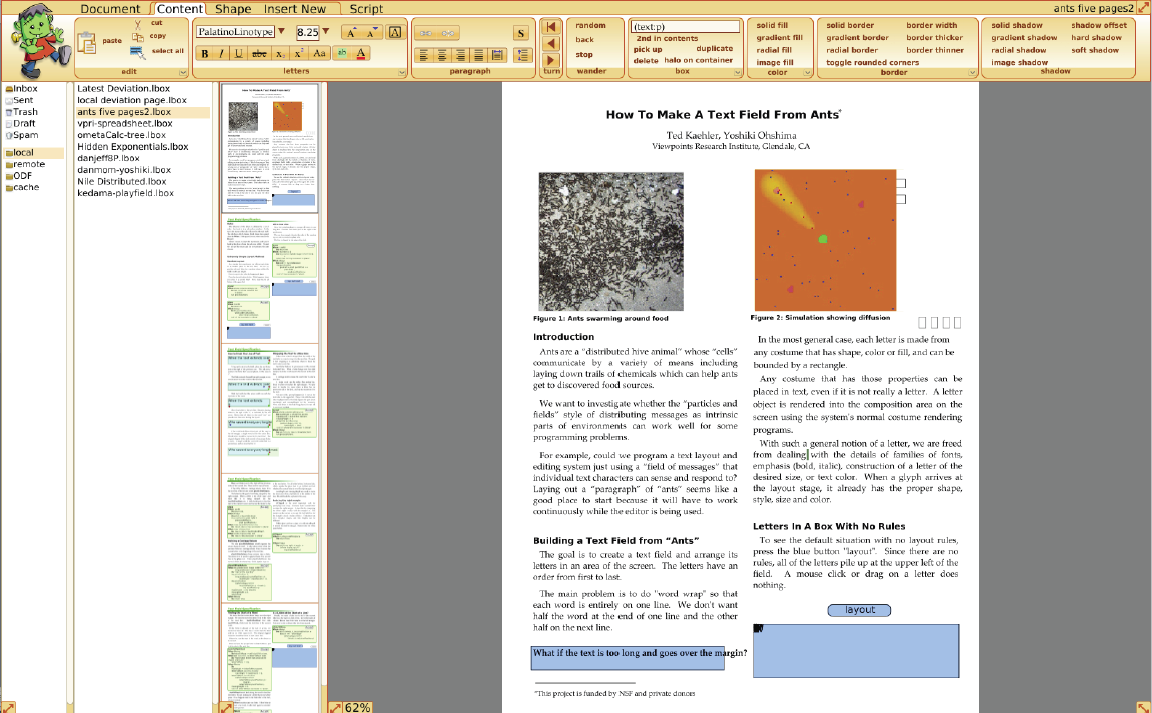Select Hidden Exponentials.lbox in file list
The image size is (1152, 713).
click(133, 147)
